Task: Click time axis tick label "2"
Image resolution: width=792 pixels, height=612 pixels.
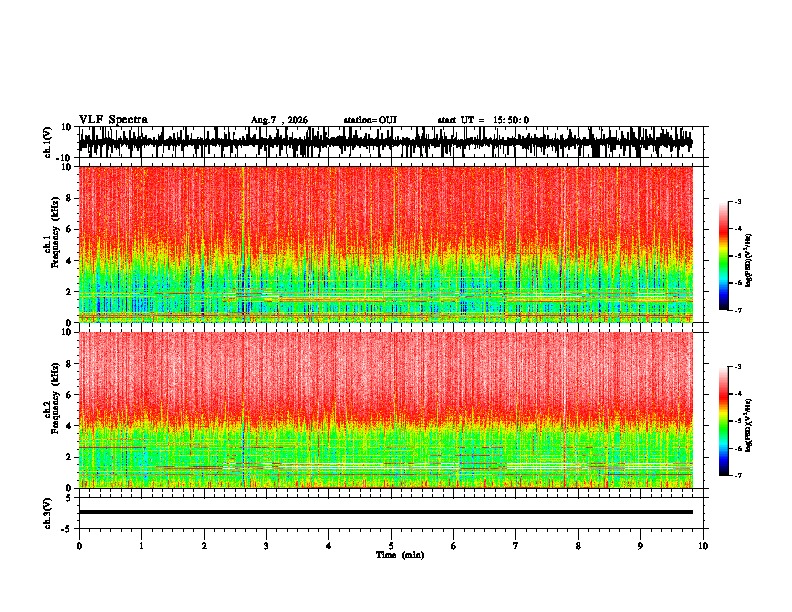Action: 204,546
